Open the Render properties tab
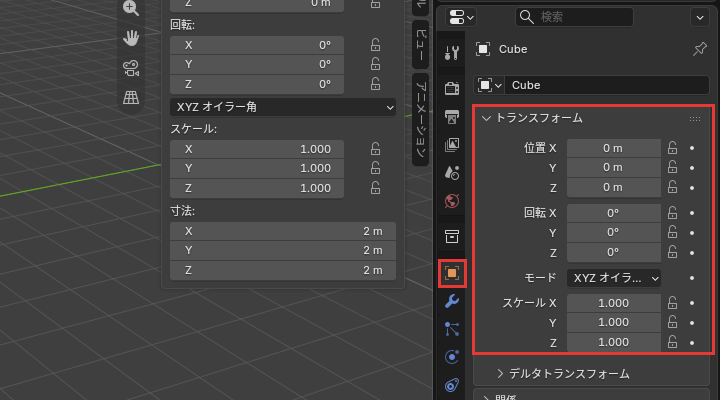Viewport: 720px width, 400px height. pyautogui.click(x=452, y=88)
